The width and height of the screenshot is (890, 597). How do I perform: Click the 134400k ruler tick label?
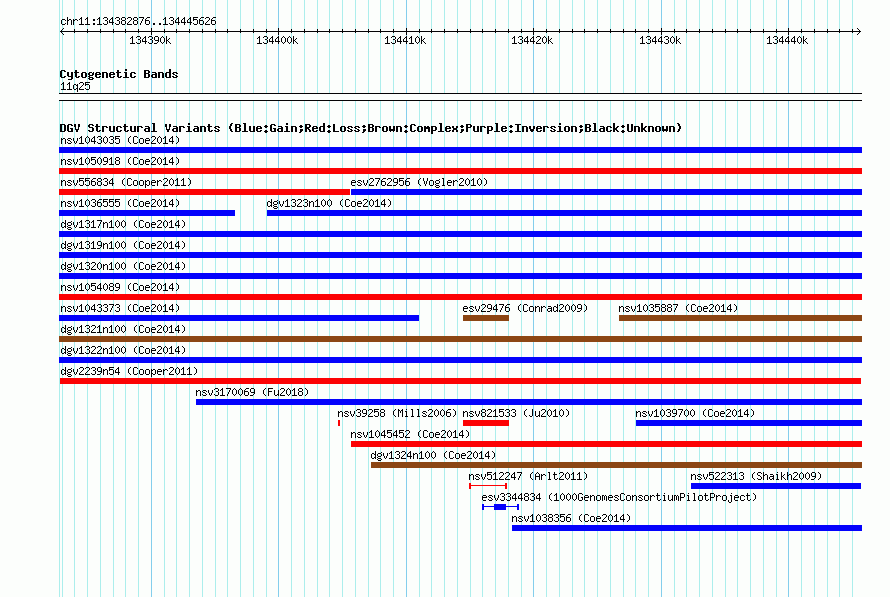[x=277, y=40]
